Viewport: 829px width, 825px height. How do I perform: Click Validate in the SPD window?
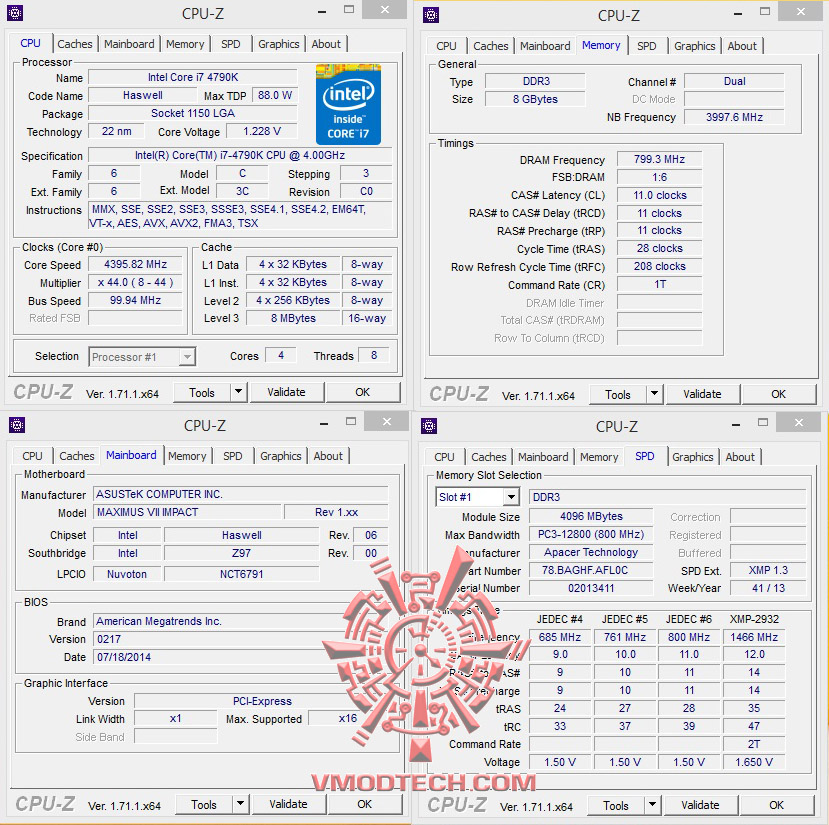pyautogui.click(x=701, y=805)
